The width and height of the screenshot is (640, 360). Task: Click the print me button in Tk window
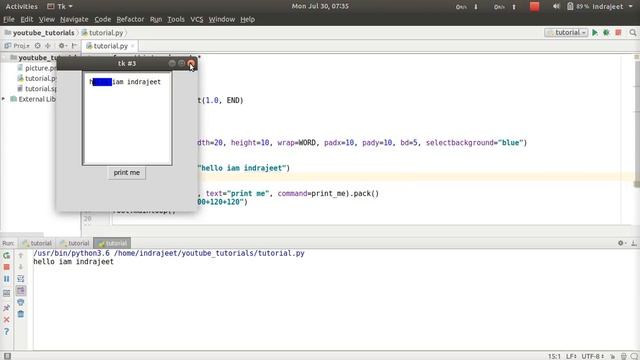[127, 173]
